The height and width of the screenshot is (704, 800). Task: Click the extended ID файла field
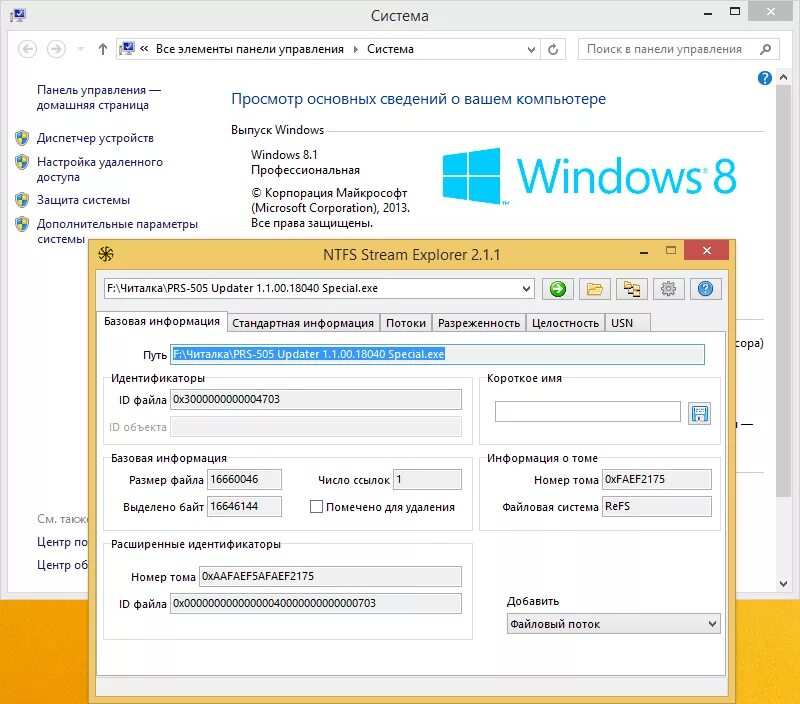tap(316, 604)
